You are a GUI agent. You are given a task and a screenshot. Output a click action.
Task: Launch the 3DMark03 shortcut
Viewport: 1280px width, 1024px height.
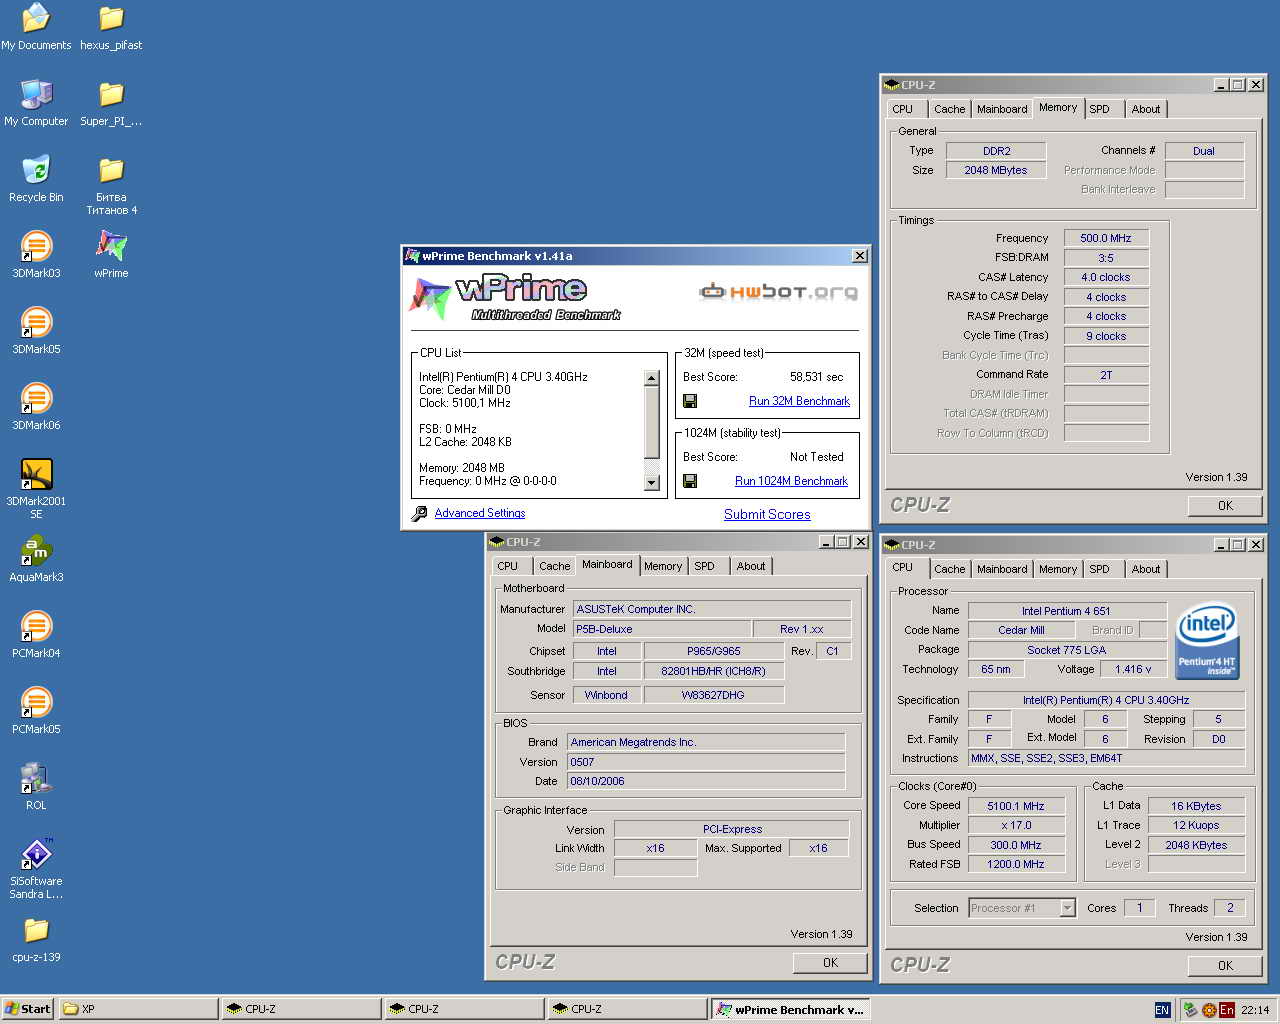point(36,255)
